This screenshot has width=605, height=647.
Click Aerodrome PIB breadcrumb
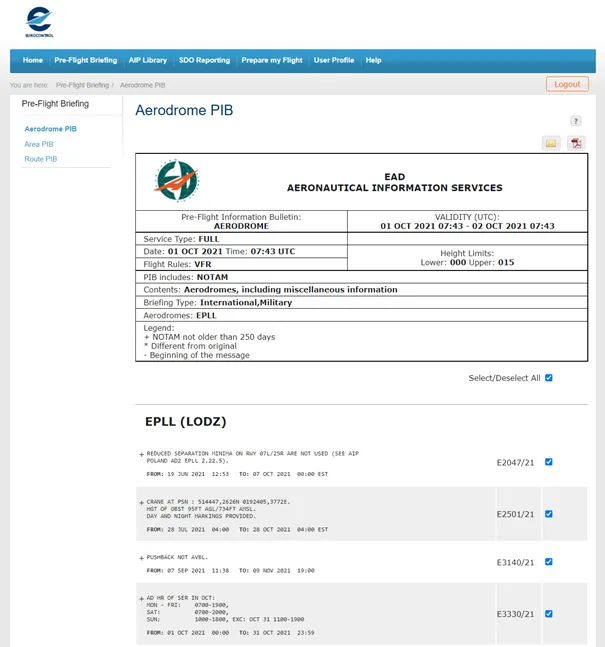tap(143, 85)
